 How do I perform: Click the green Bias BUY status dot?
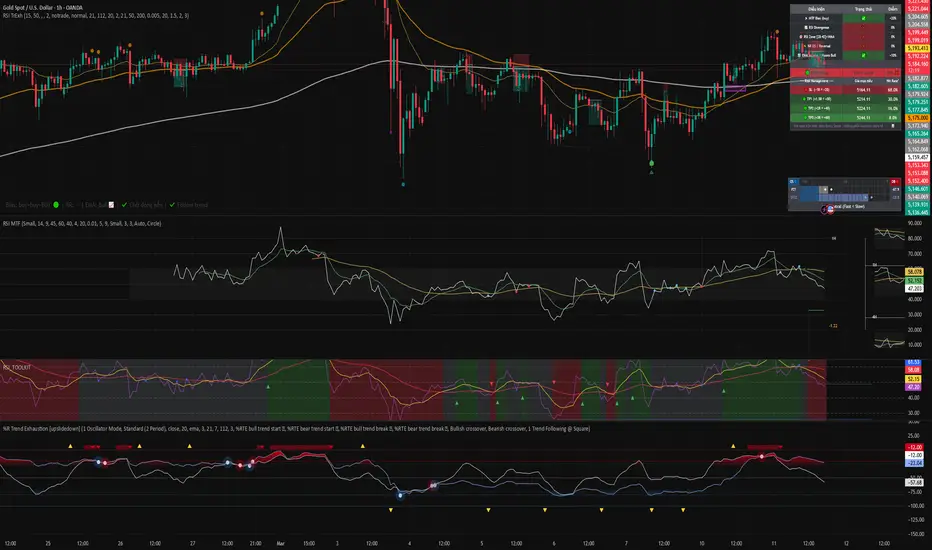56,205
